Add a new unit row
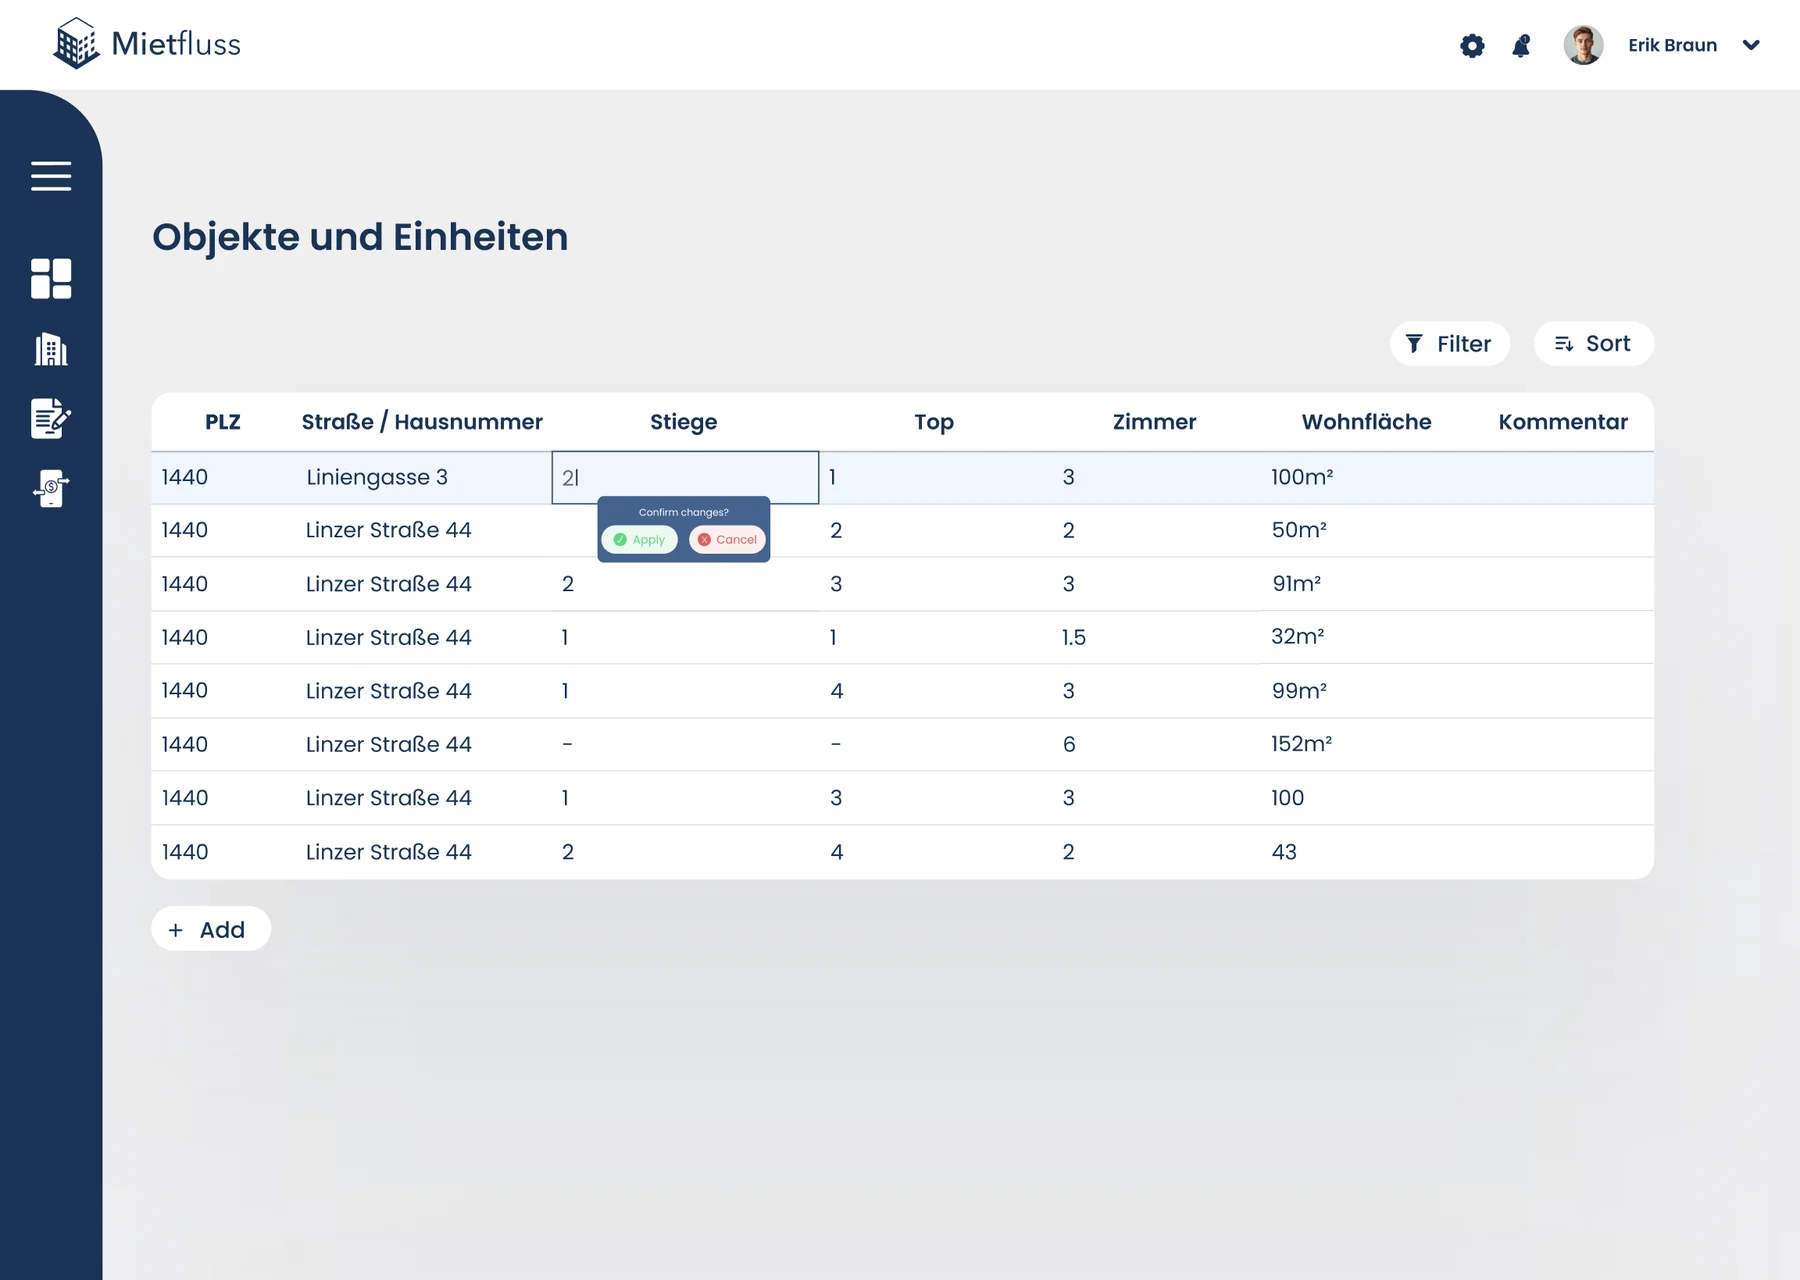Image resolution: width=1800 pixels, height=1280 pixels. pos(211,929)
